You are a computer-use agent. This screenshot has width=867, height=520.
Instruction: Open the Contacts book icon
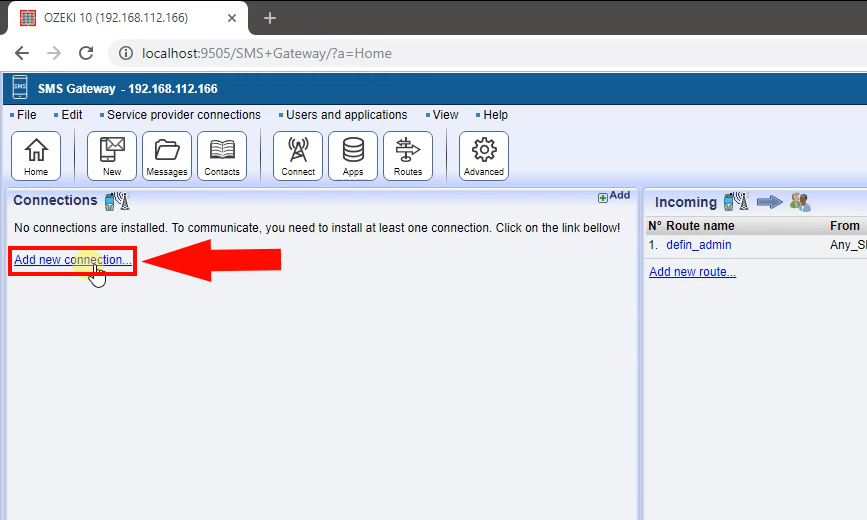222,156
